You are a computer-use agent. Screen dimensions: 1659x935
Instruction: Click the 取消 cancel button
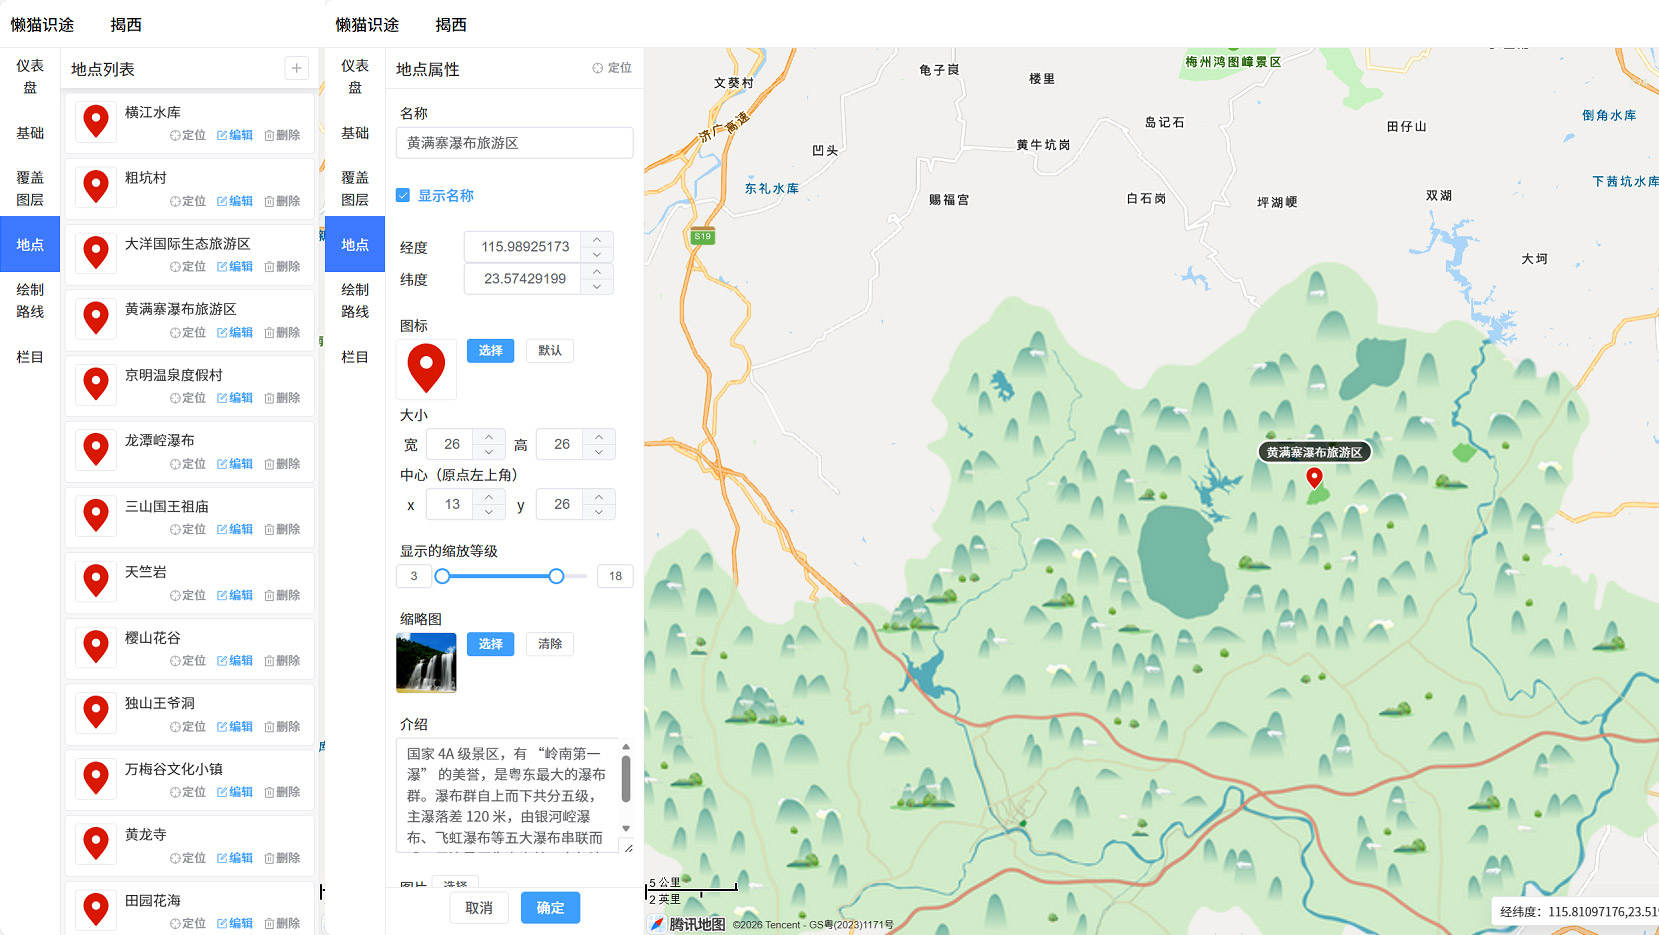pyautogui.click(x=479, y=908)
